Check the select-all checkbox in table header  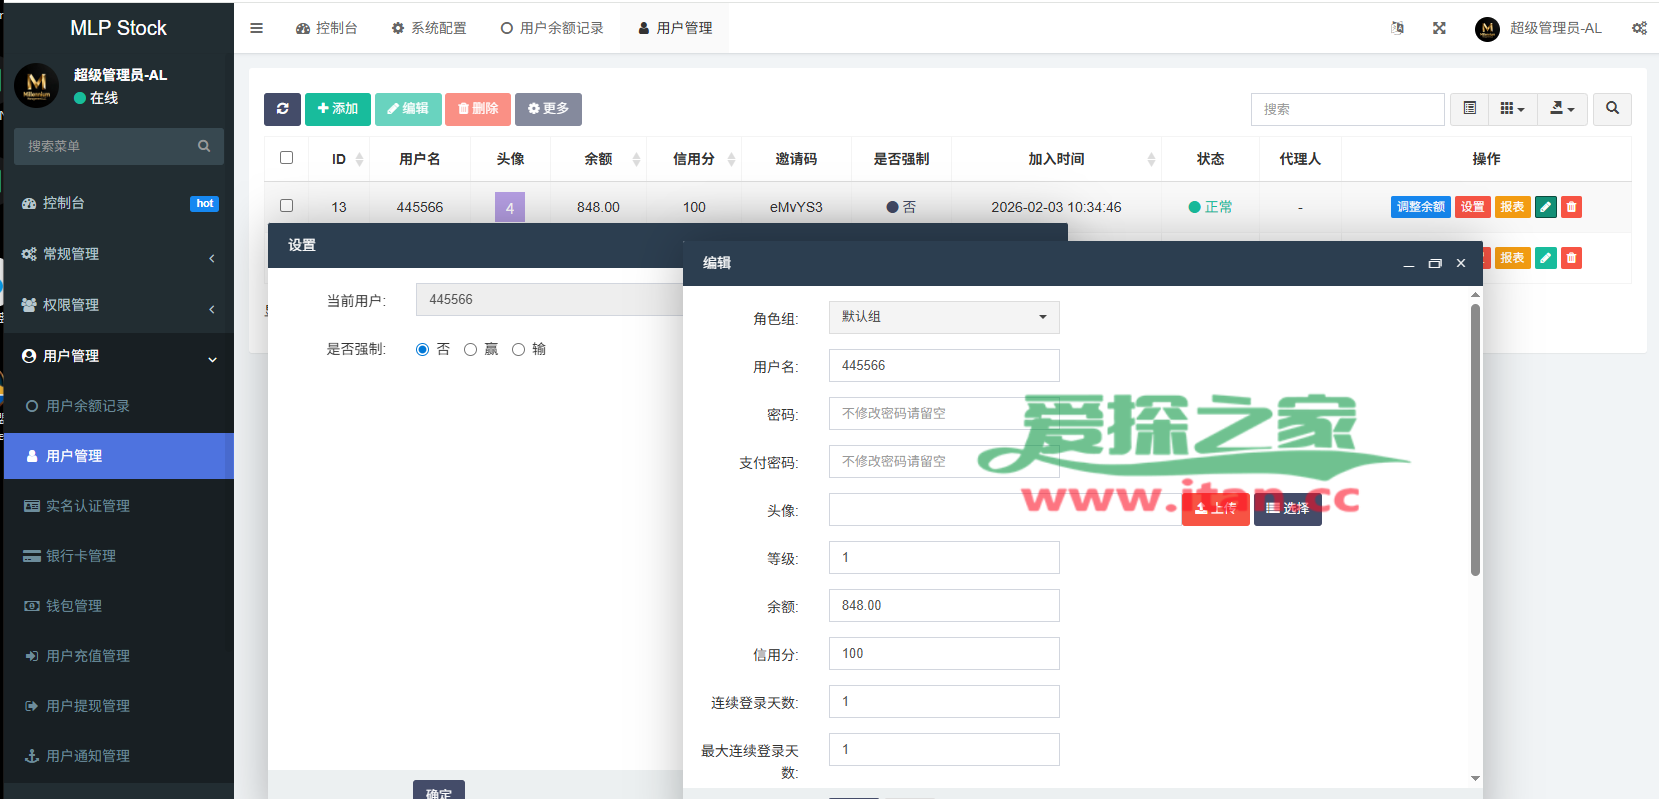click(x=287, y=158)
